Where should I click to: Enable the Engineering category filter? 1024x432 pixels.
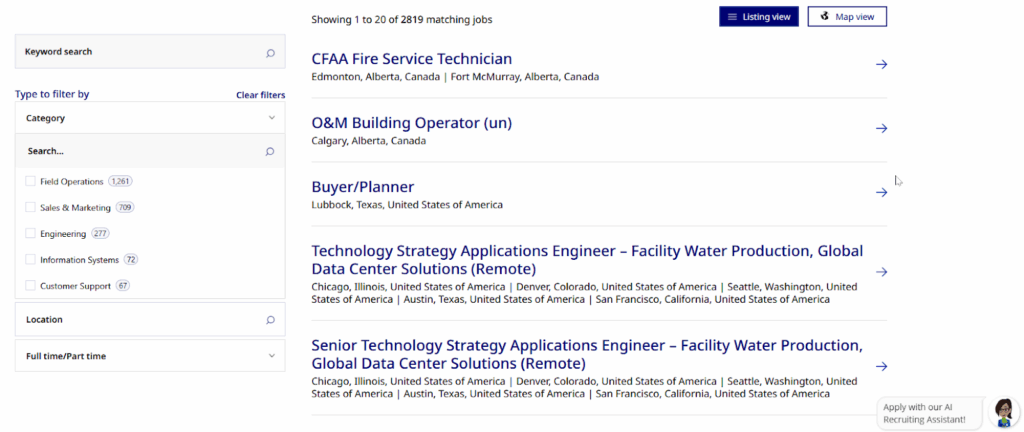pos(30,233)
